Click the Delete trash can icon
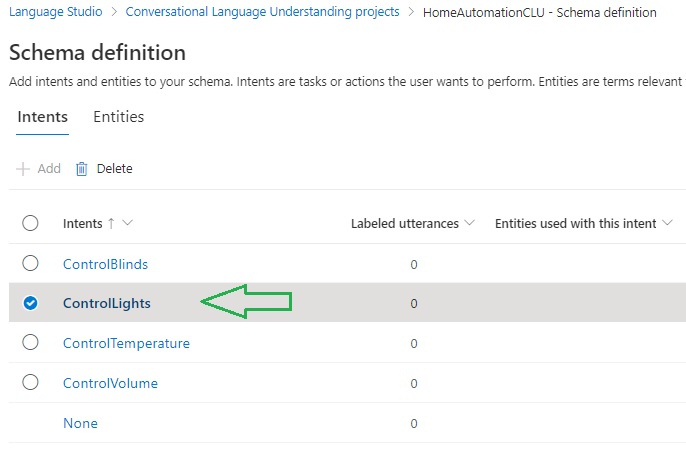Image resolution: width=686 pixels, height=449 pixels. [x=82, y=169]
